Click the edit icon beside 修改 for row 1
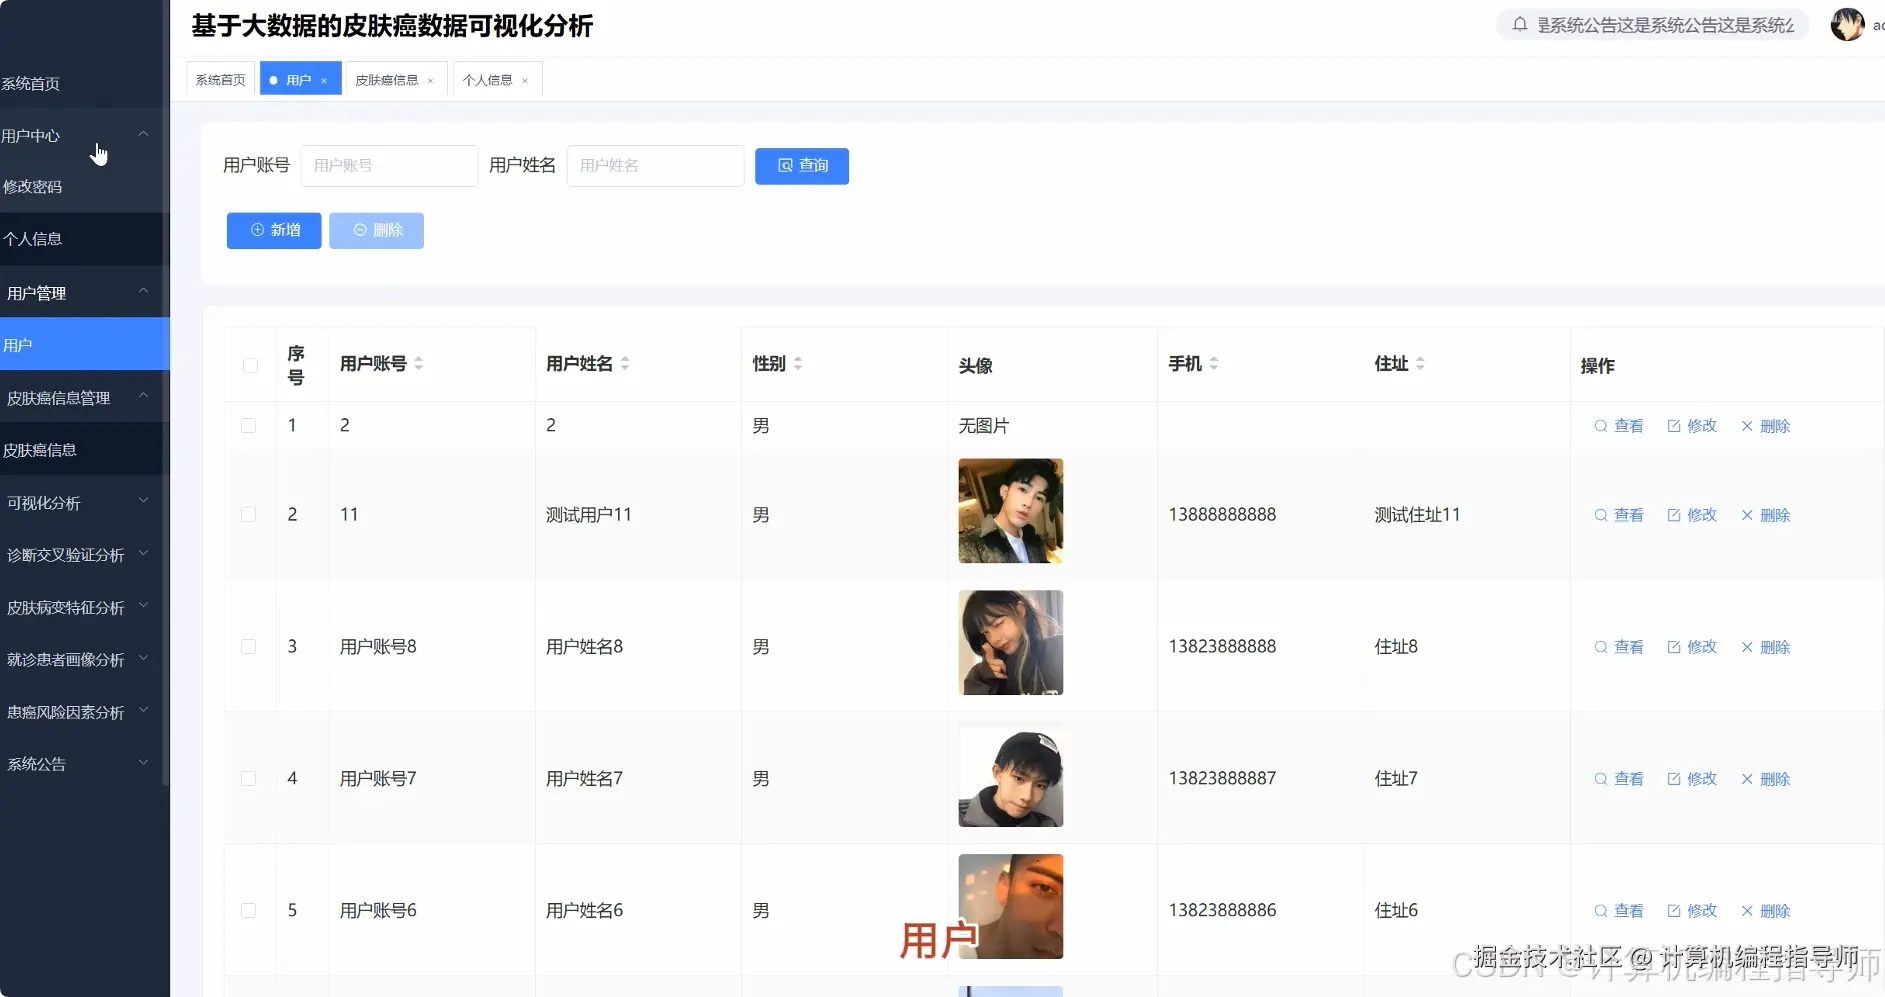Viewport: 1885px width, 997px height. 1675,425
